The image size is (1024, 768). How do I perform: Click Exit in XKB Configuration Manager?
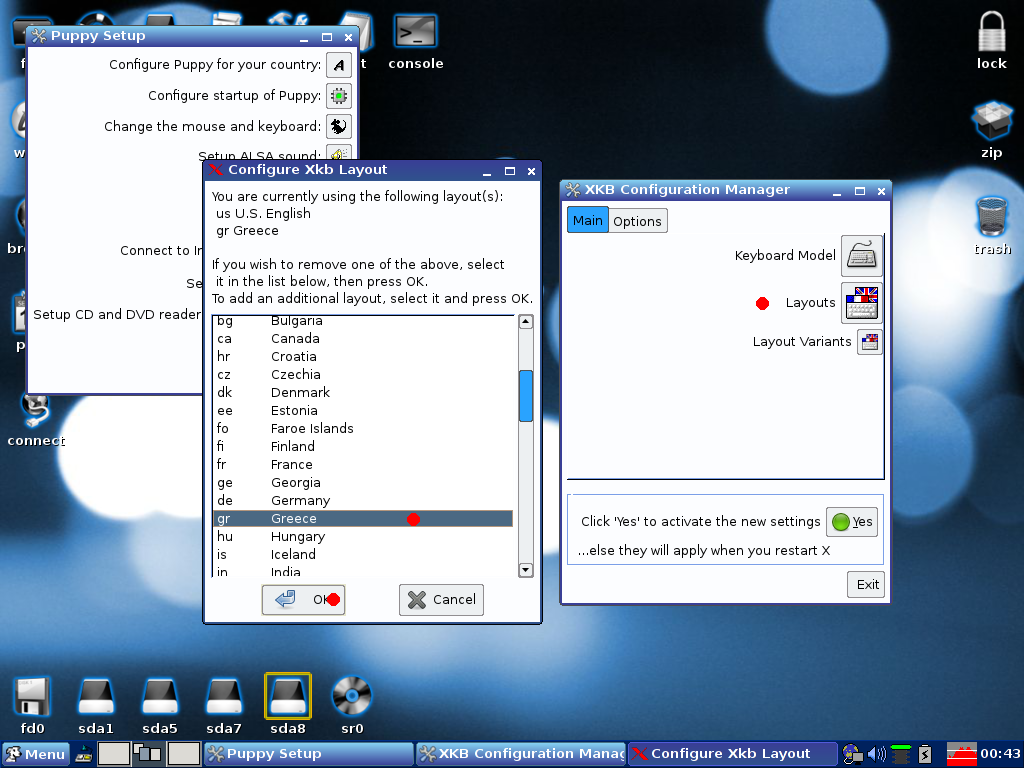[867, 584]
